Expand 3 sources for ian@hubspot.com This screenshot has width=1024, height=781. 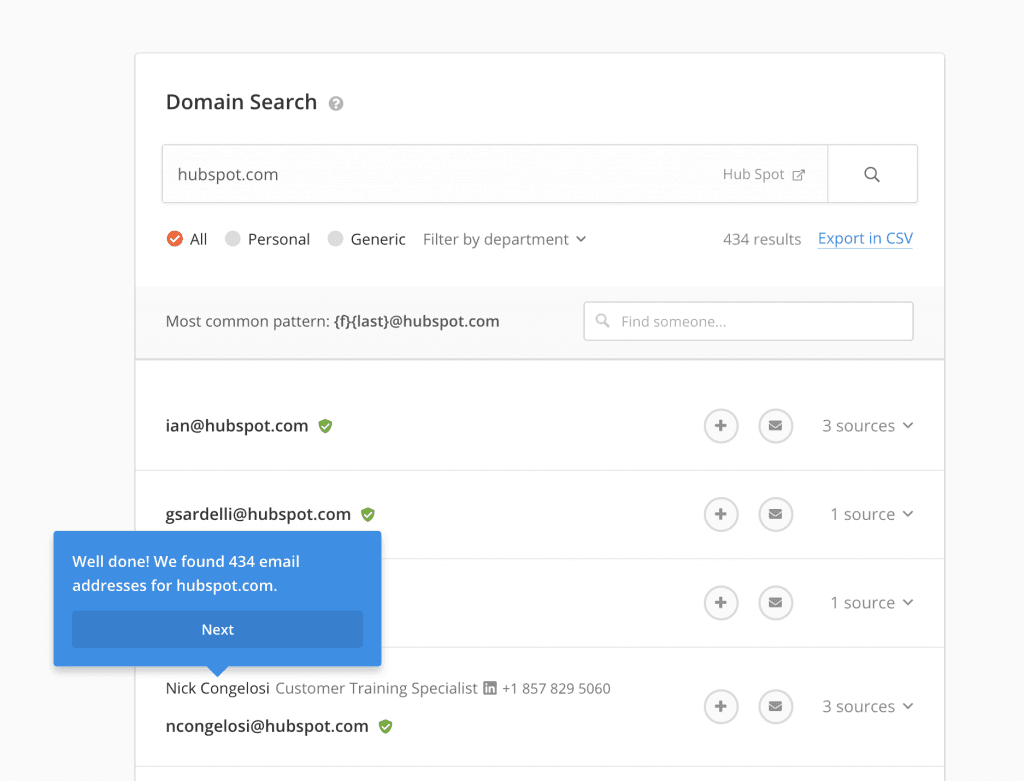click(867, 426)
